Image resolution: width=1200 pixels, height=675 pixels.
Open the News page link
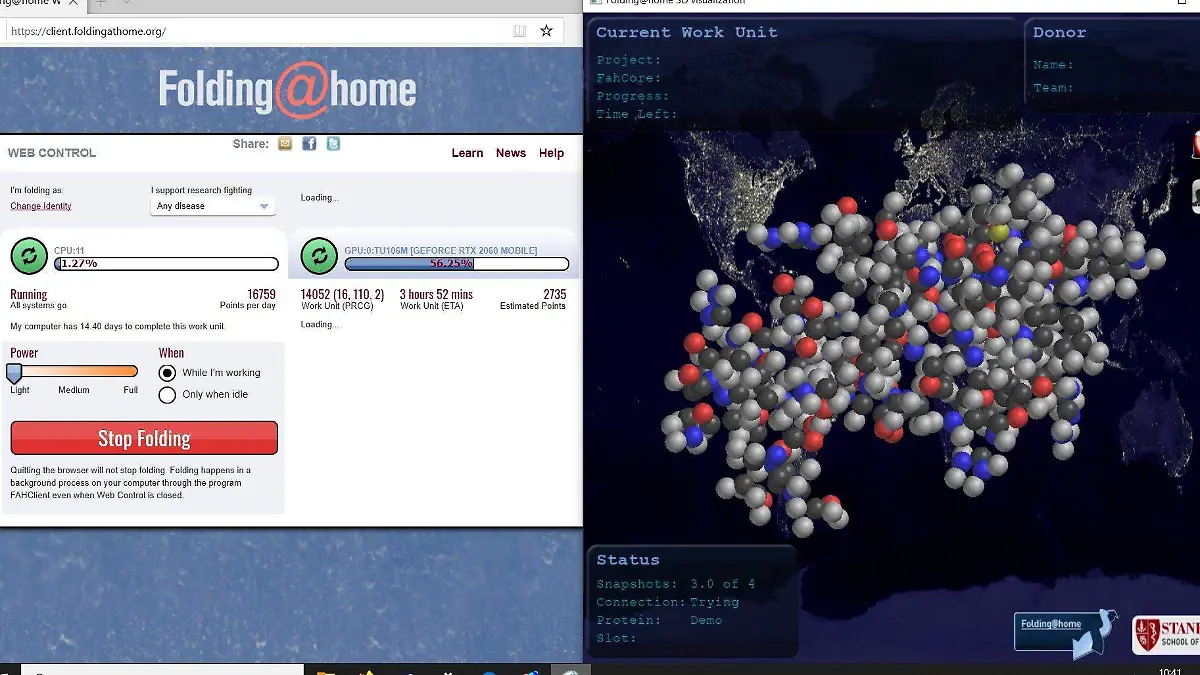click(x=511, y=153)
